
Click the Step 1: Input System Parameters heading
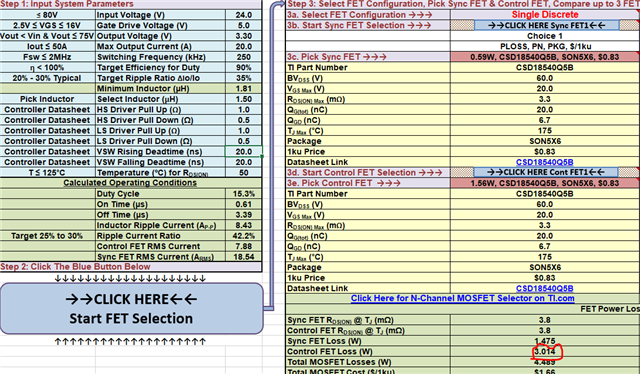[x=67, y=4]
